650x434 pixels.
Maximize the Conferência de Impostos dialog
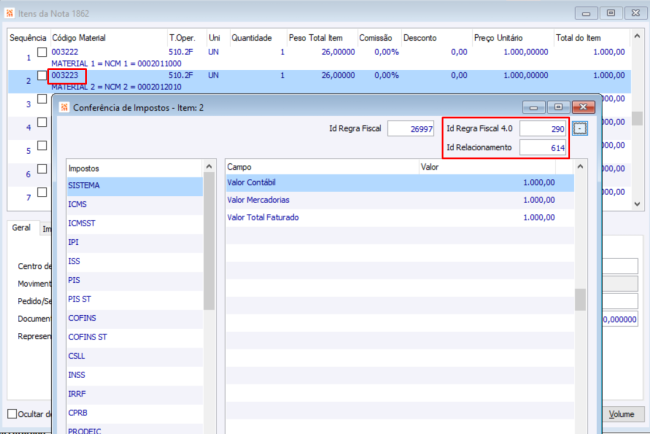tap(557, 107)
